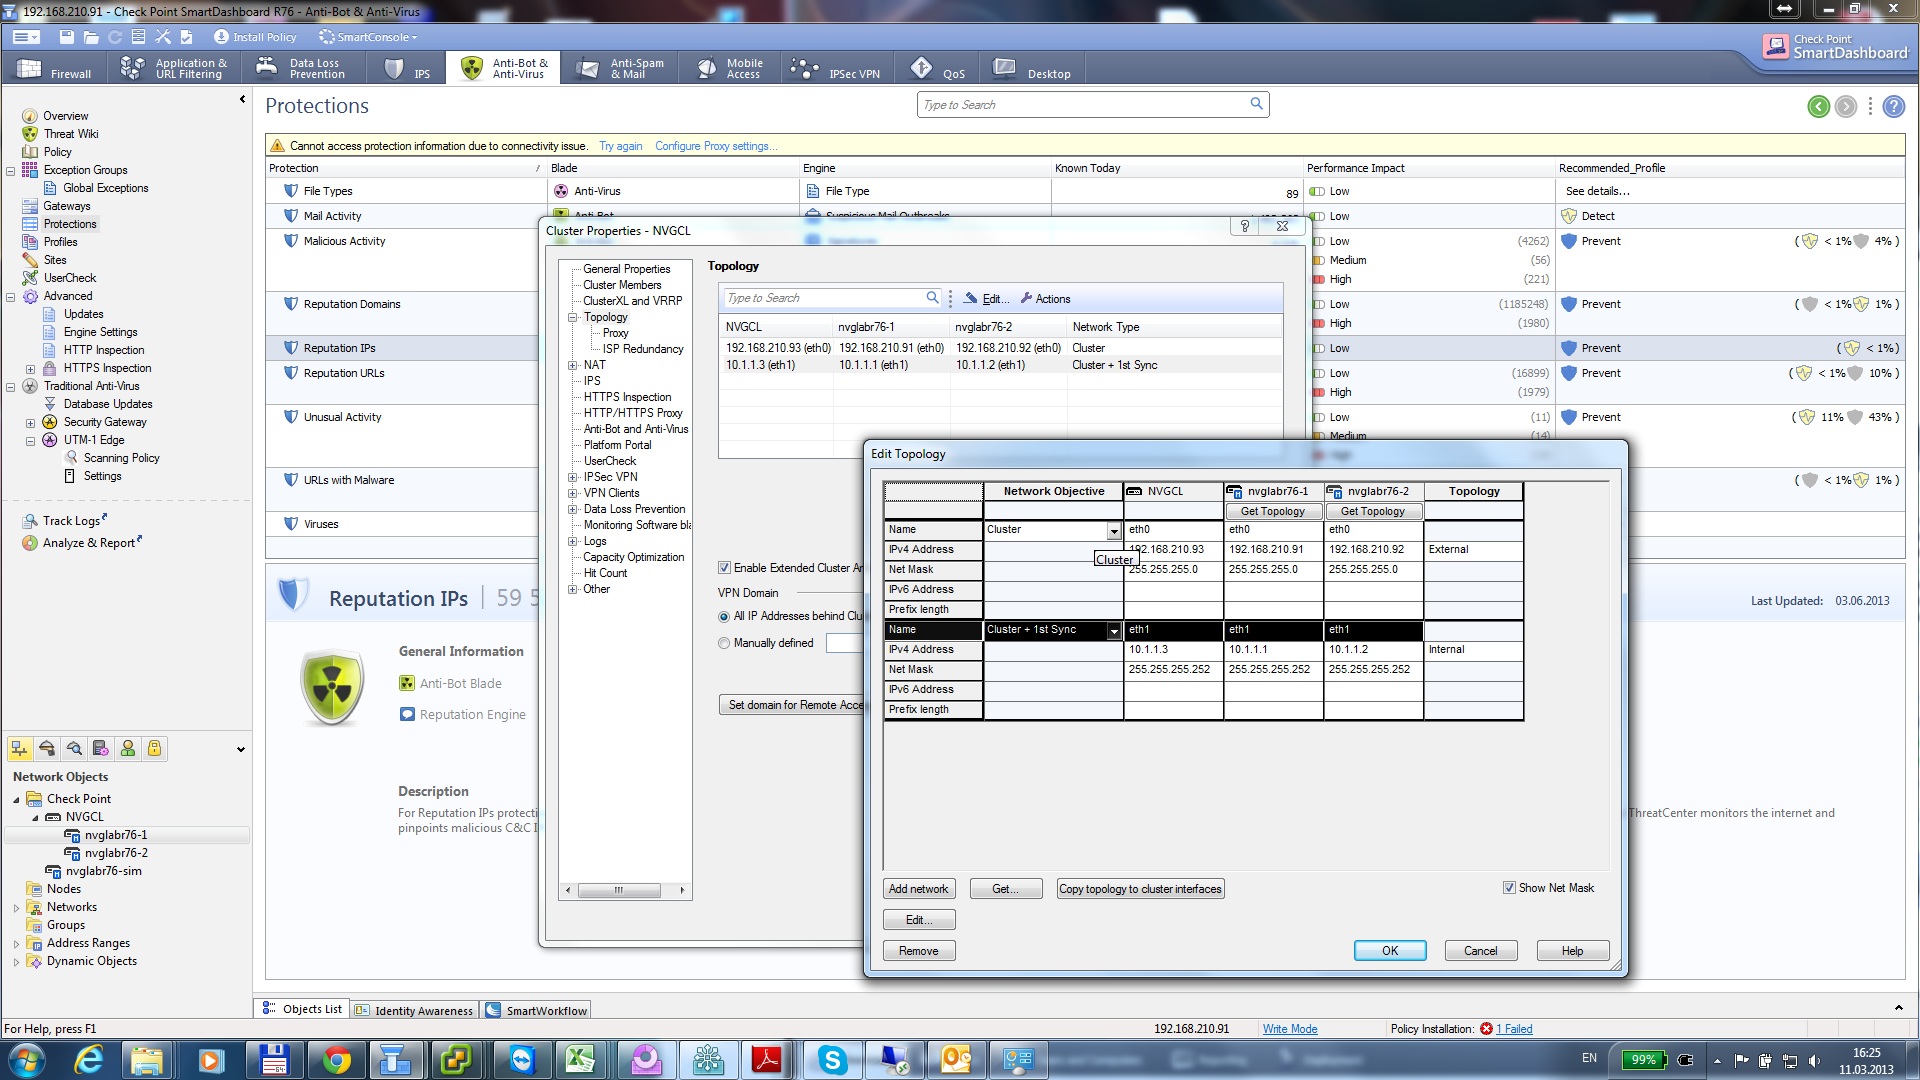Image resolution: width=1920 pixels, height=1080 pixels.
Task: Expand the Security Gateway tree node
Action: [30, 423]
